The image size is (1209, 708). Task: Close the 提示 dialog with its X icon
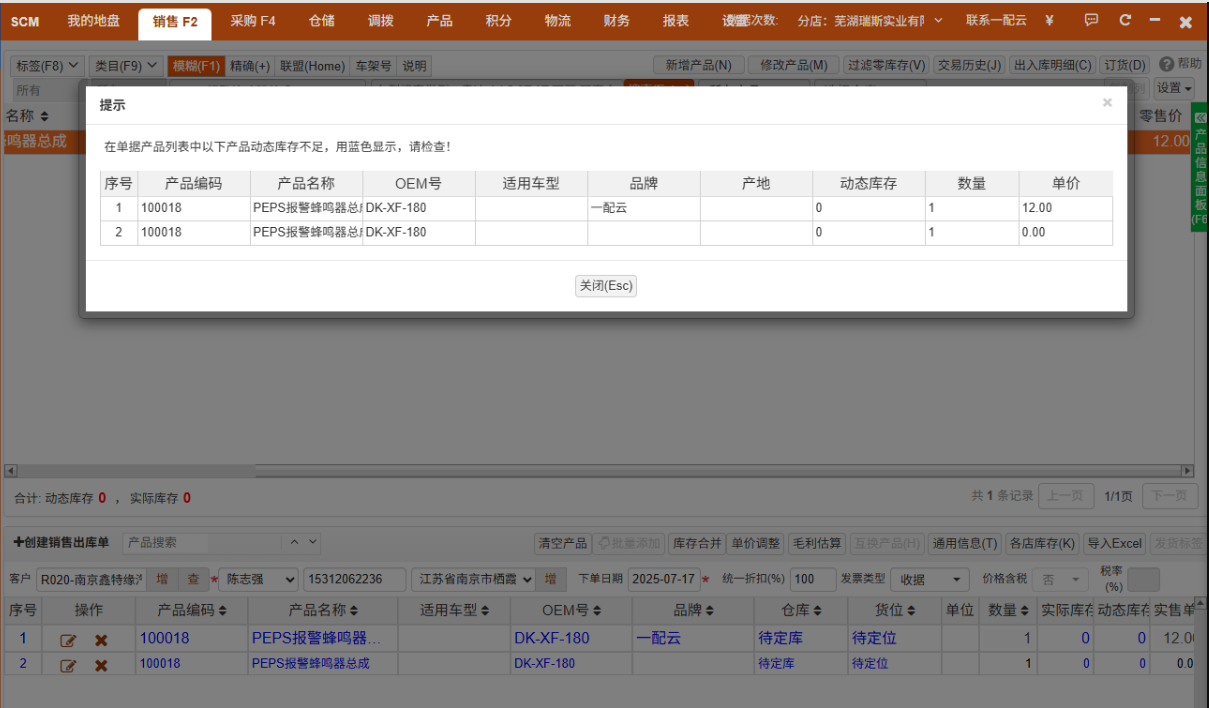pos(1107,102)
